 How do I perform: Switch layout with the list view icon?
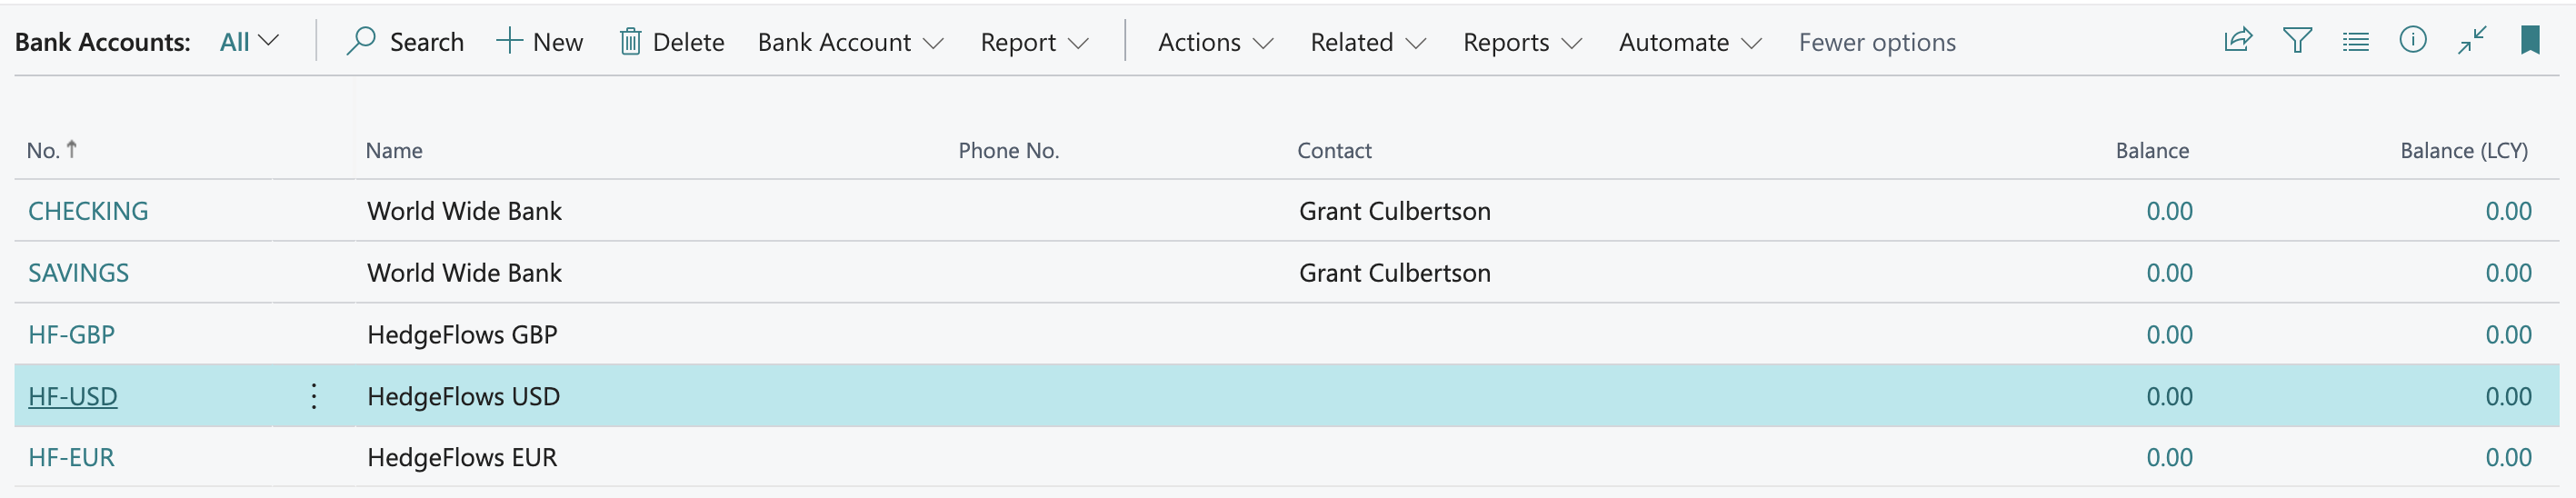tap(2355, 41)
